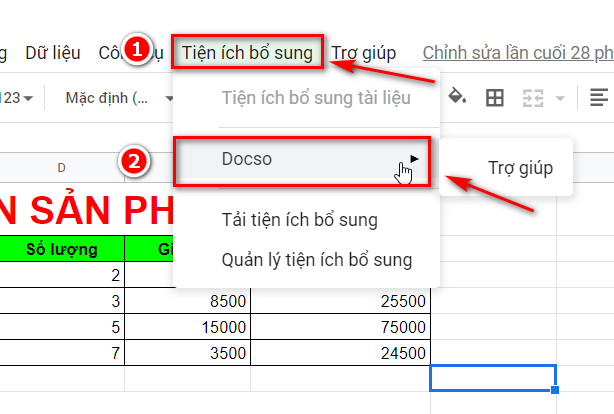Select cell containing 24500
614x414 pixels.
point(340,353)
